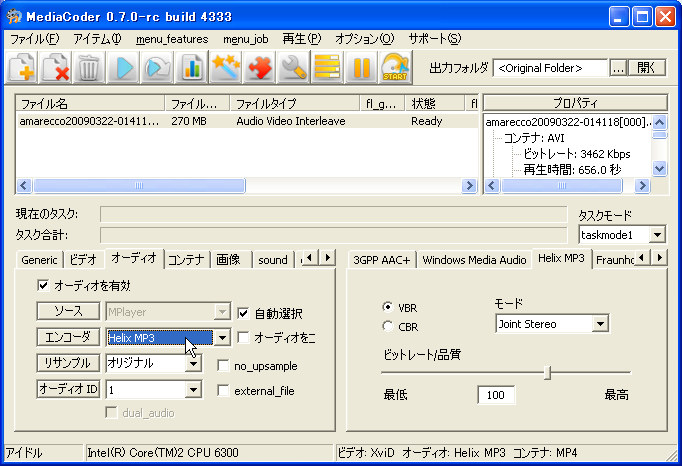Viewport: 682px width, 466px height.
Task: Select the CBR radio button
Action: coord(388,326)
